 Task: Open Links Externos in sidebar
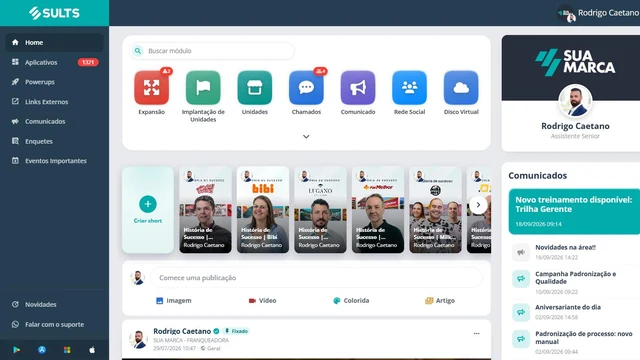point(54,102)
